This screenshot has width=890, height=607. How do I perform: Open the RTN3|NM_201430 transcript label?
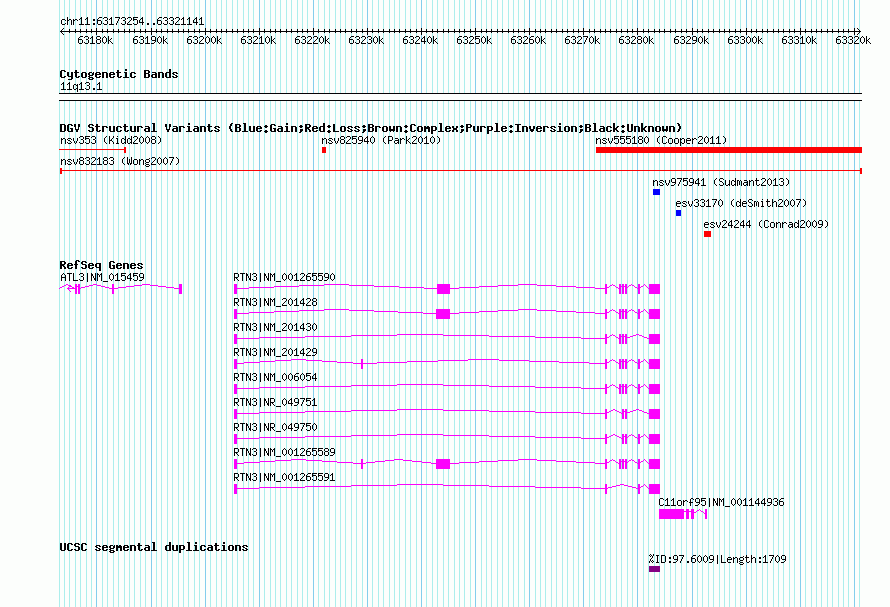tap(275, 327)
